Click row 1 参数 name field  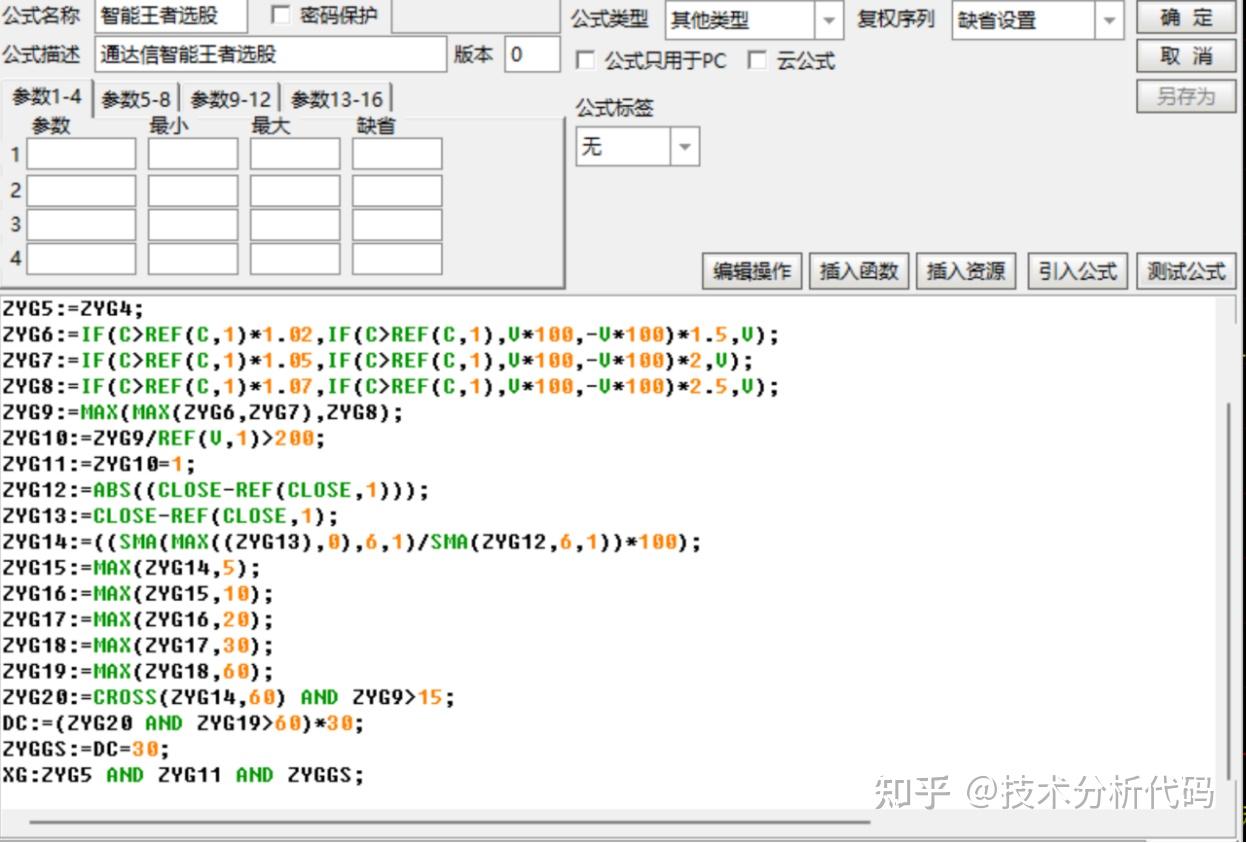[81, 154]
